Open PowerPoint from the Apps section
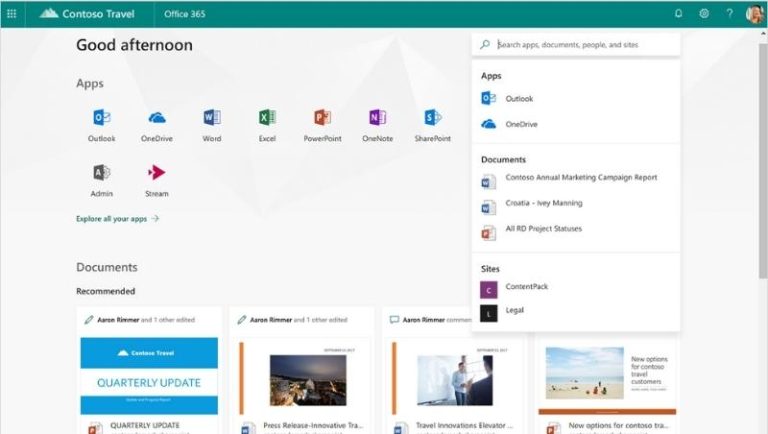Image resolution: width=768 pixels, height=434 pixels. coord(322,118)
